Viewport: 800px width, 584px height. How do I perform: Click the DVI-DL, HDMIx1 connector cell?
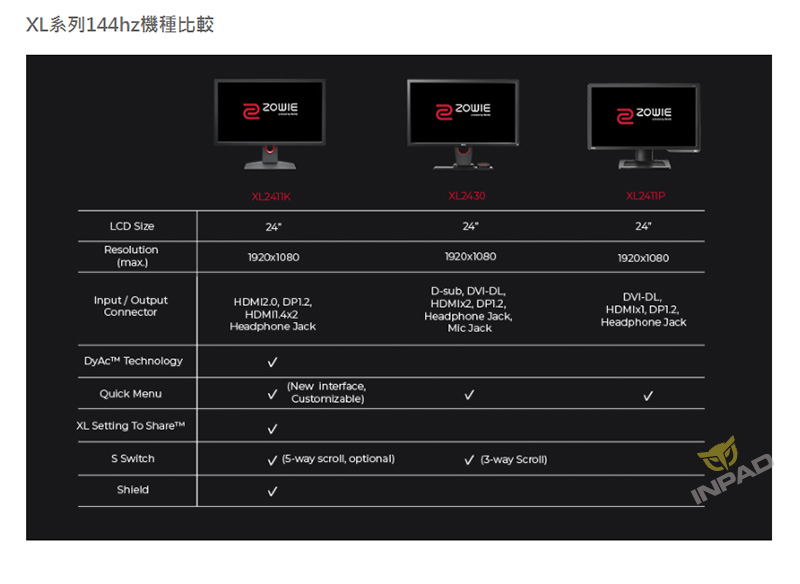(643, 310)
